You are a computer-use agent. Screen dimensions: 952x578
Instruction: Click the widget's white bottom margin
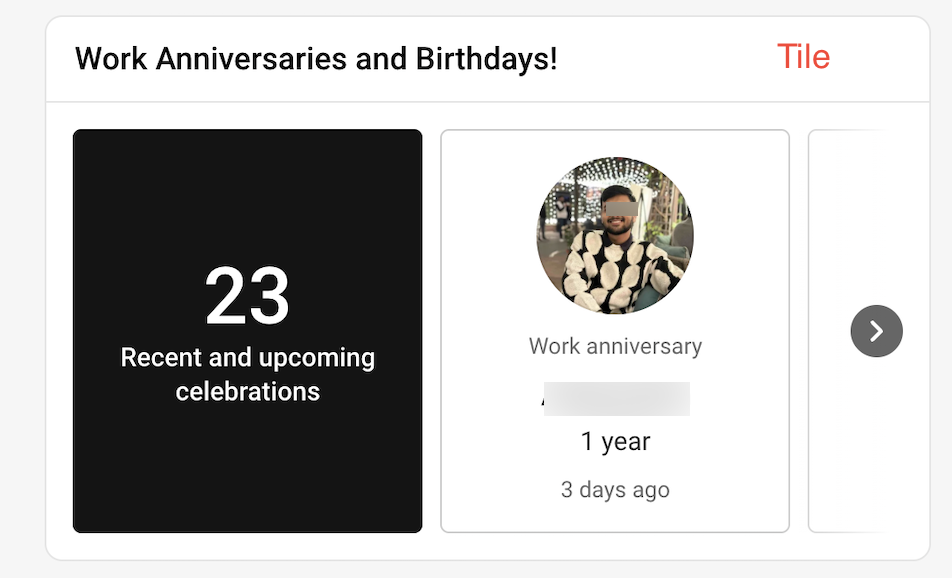tap(487, 546)
